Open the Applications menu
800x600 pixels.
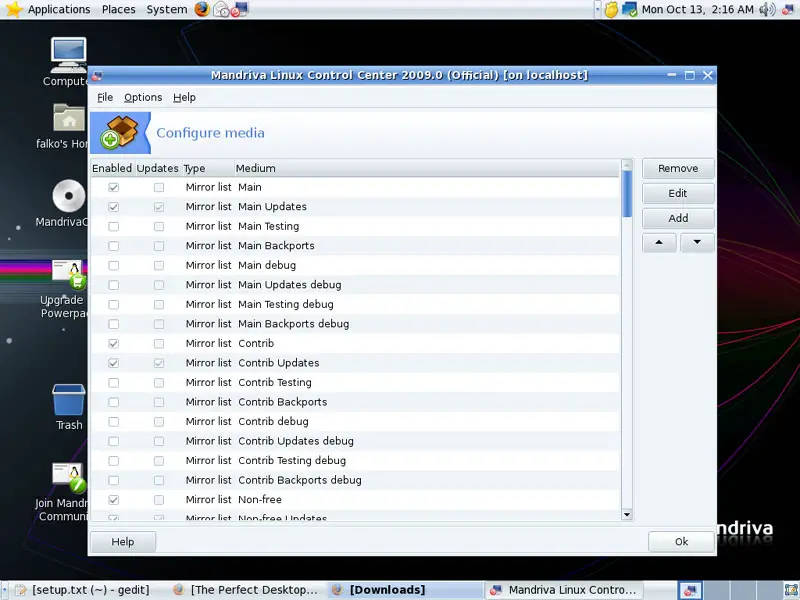(x=59, y=9)
